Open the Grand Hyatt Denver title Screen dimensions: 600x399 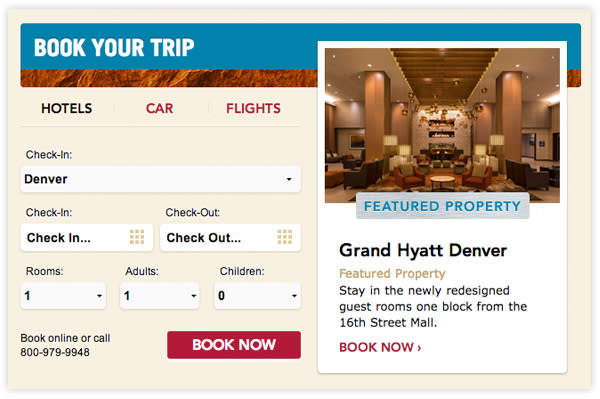[x=423, y=251]
